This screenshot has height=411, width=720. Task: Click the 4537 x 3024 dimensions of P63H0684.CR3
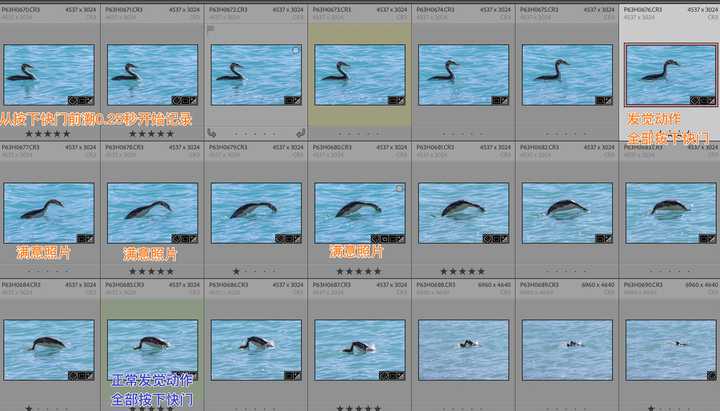(80, 285)
